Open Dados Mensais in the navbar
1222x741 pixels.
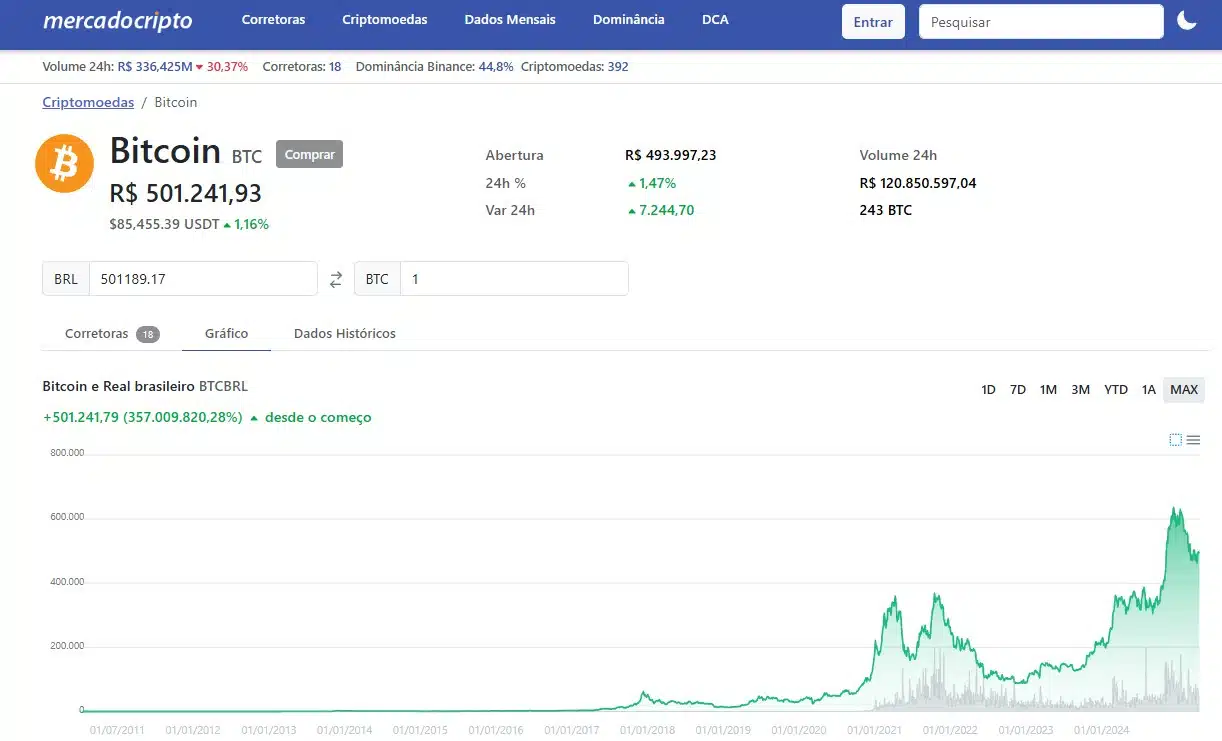point(510,20)
